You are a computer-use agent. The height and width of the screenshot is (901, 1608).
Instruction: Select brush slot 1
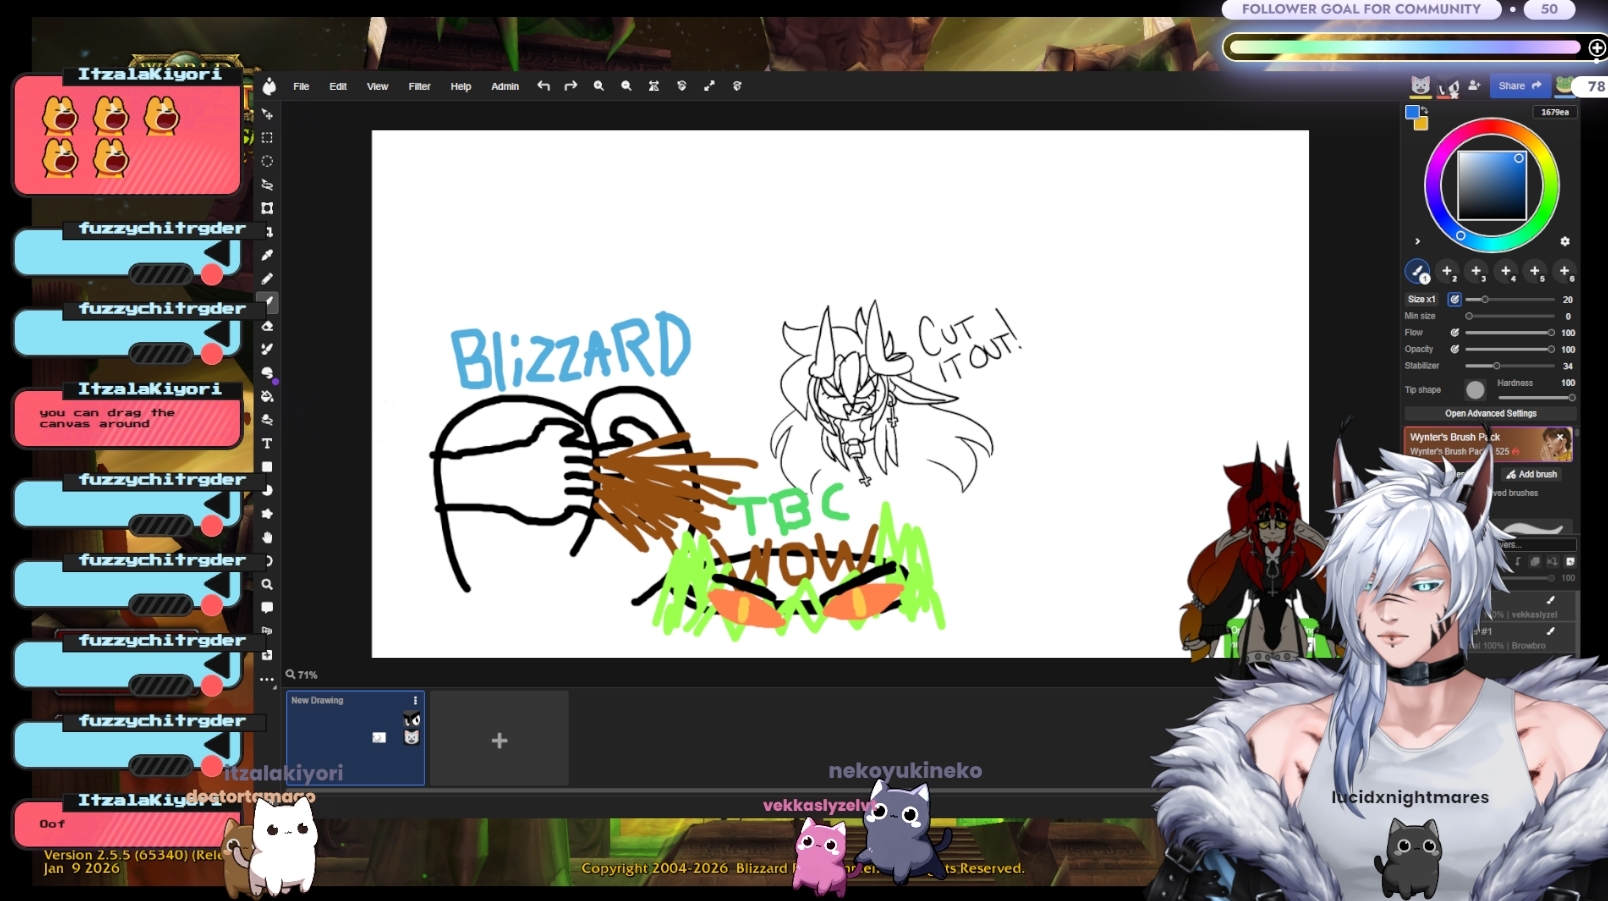click(x=1418, y=271)
